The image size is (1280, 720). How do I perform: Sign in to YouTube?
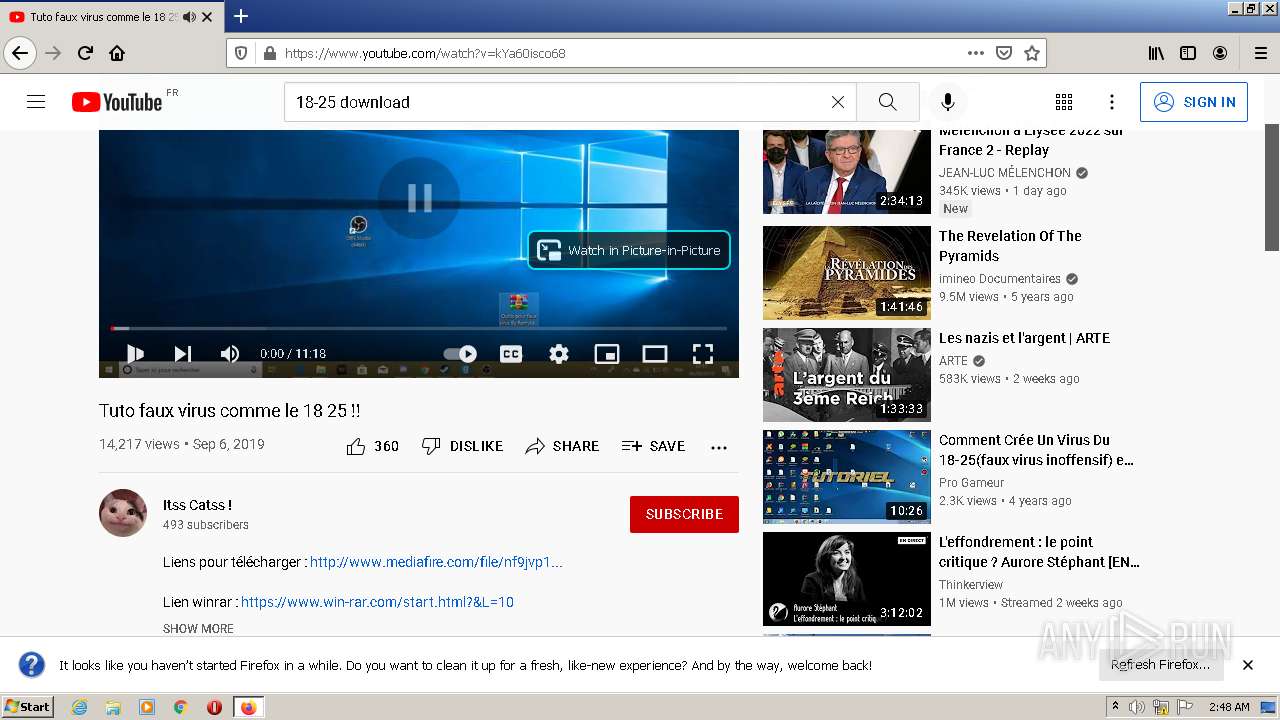coord(1194,102)
